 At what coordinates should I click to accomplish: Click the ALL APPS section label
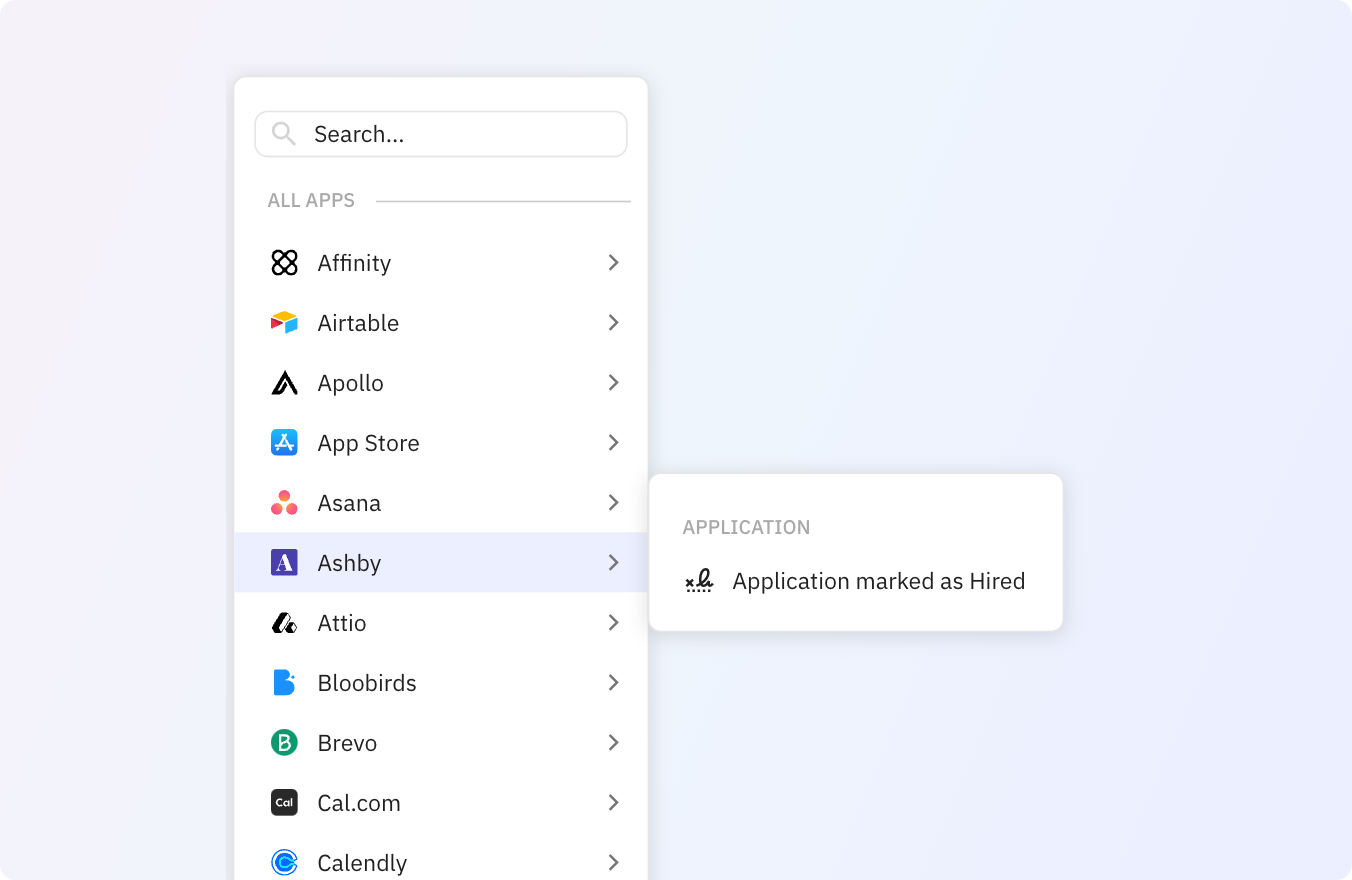(311, 201)
